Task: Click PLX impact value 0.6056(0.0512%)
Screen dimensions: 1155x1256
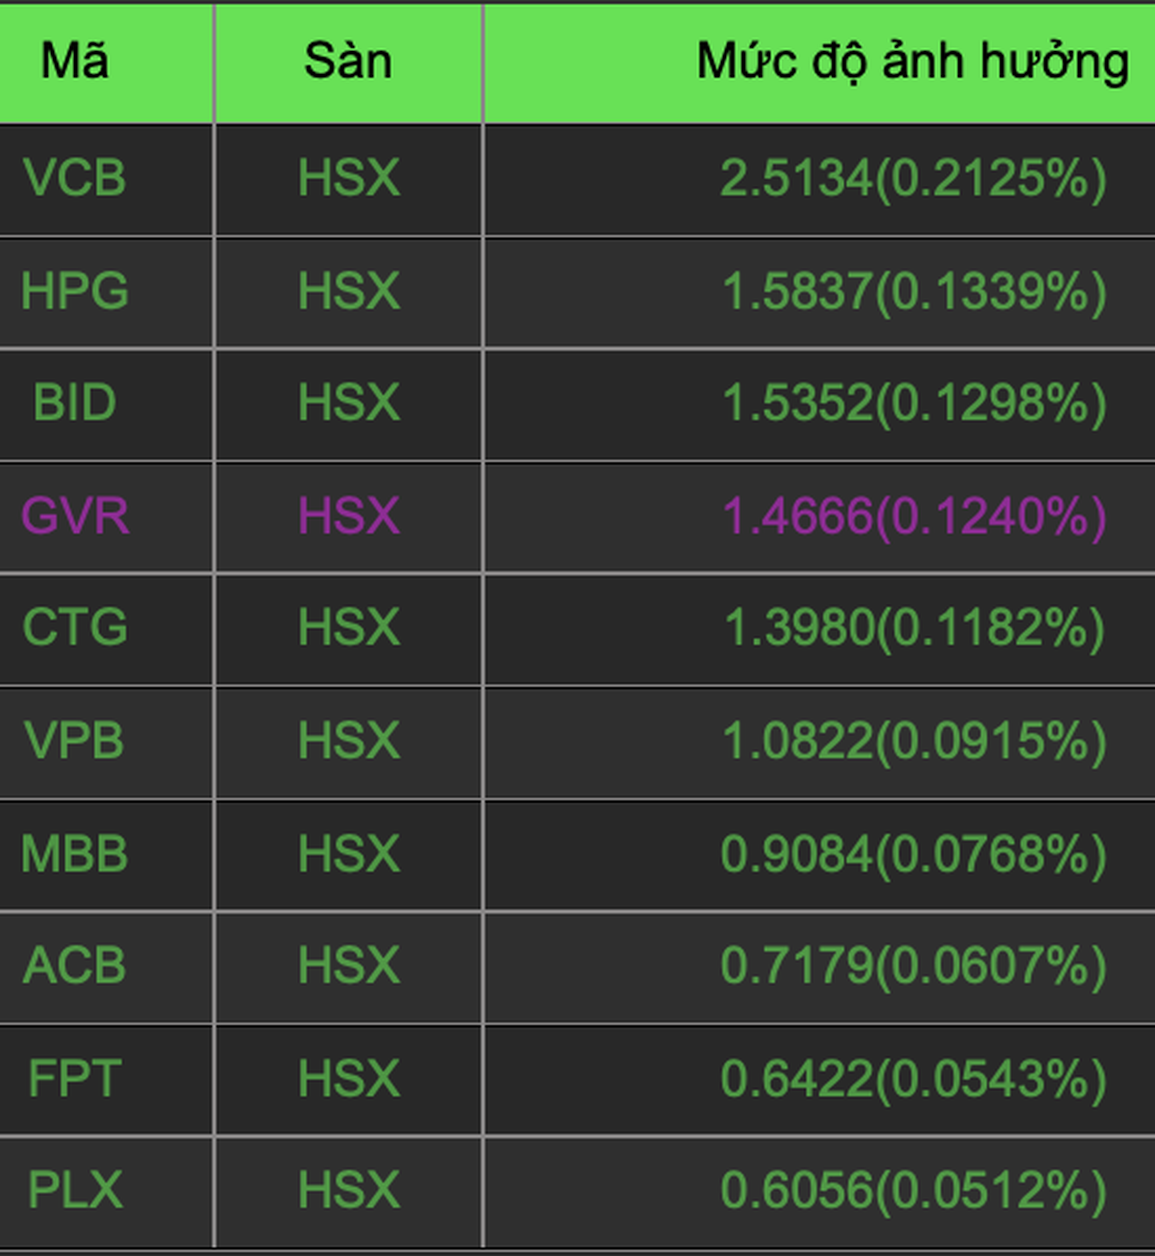Action: pos(913,1190)
